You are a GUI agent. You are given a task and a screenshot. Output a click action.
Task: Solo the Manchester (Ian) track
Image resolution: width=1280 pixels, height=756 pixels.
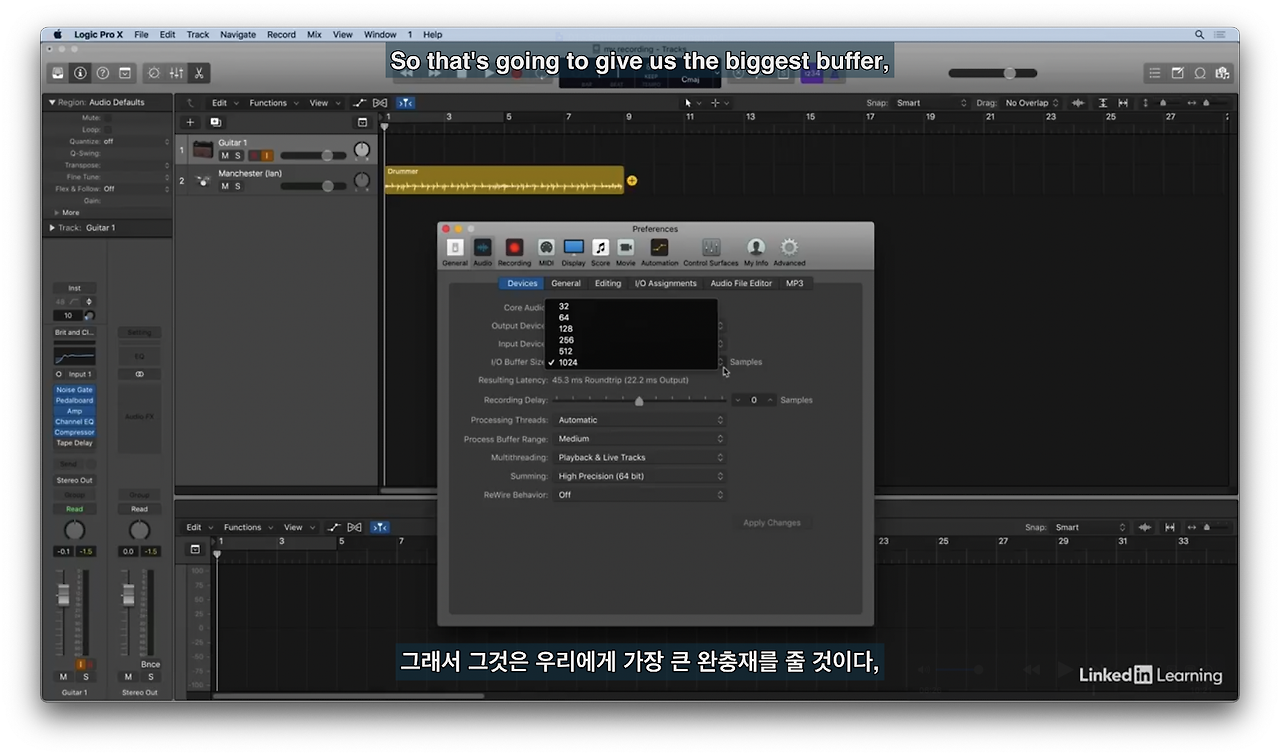coord(237,186)
